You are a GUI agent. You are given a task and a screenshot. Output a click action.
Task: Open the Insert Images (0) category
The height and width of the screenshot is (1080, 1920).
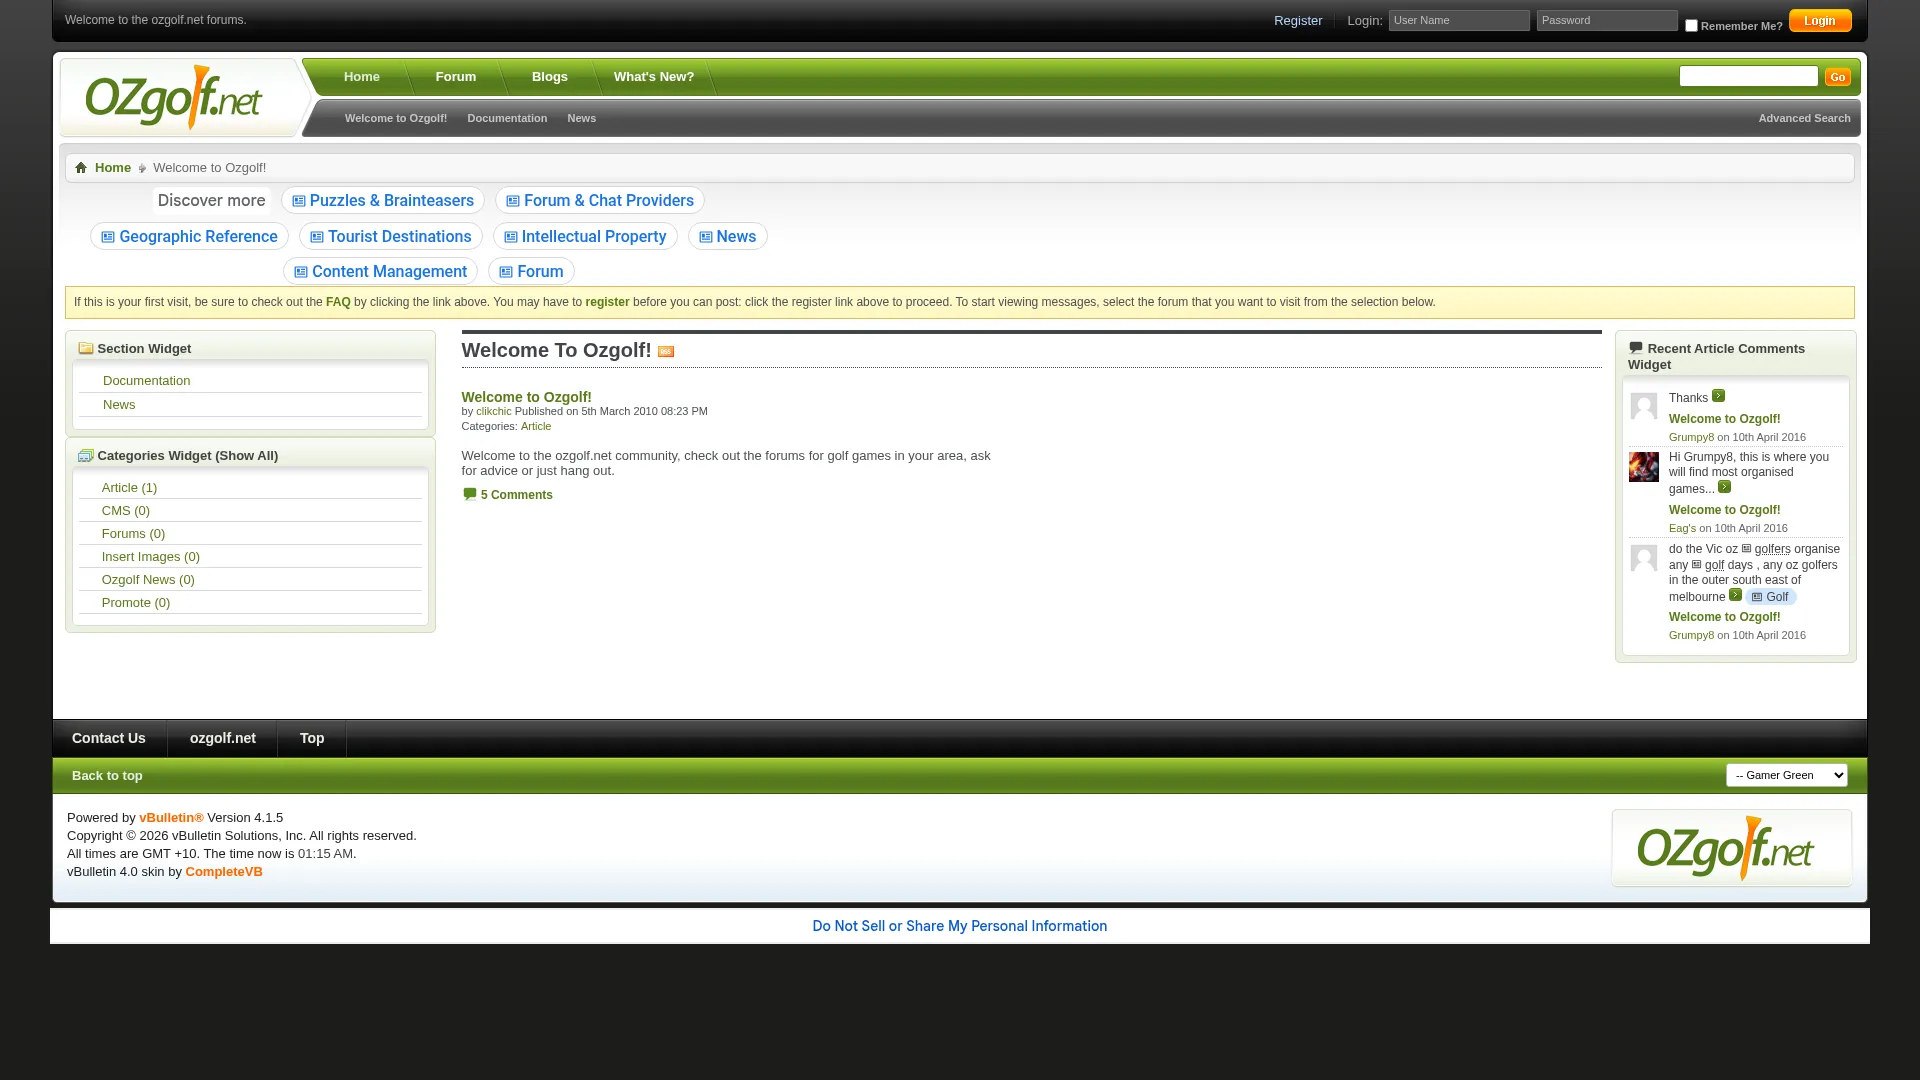coord(150,557)
